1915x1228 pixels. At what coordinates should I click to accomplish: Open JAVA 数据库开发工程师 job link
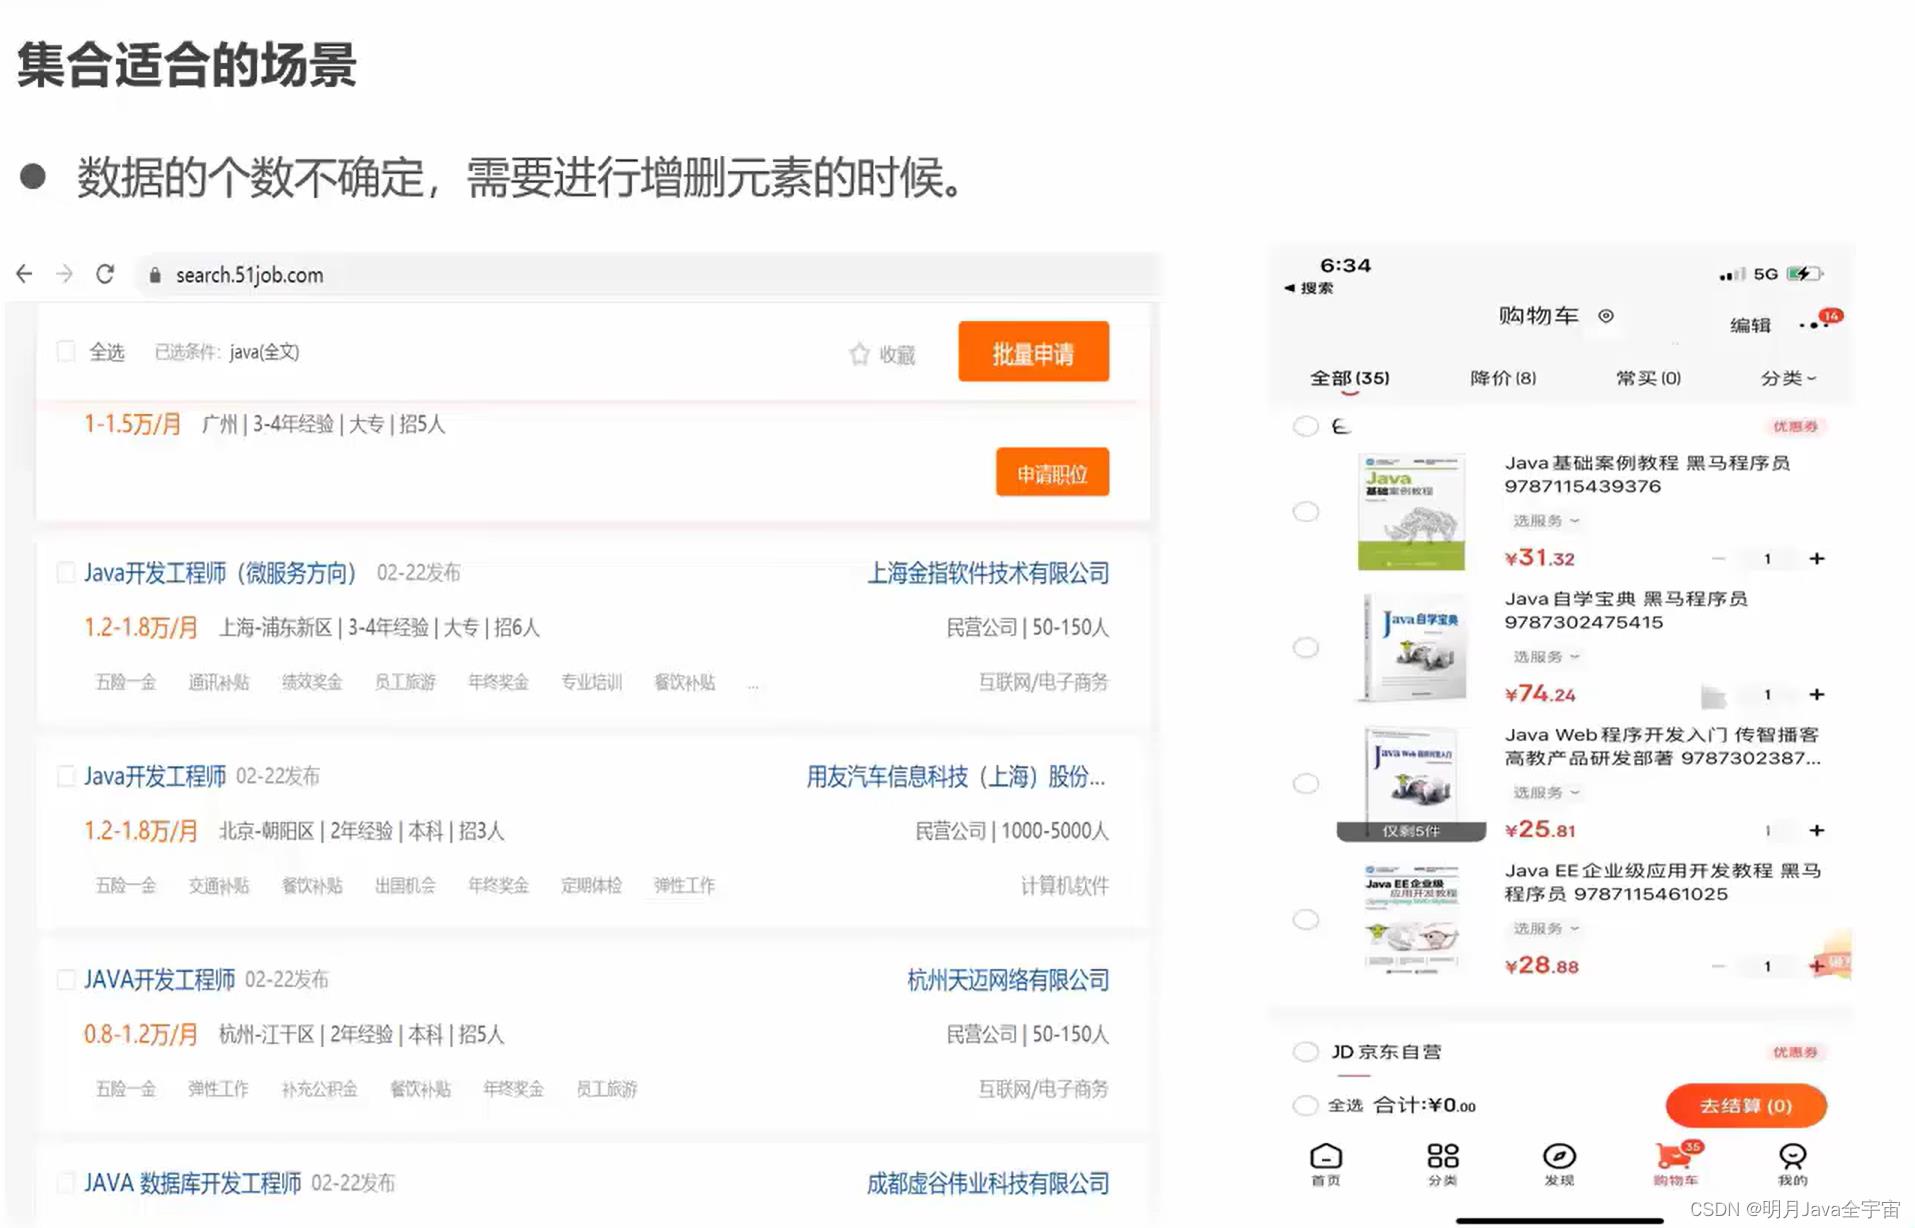pos(192,1184)
